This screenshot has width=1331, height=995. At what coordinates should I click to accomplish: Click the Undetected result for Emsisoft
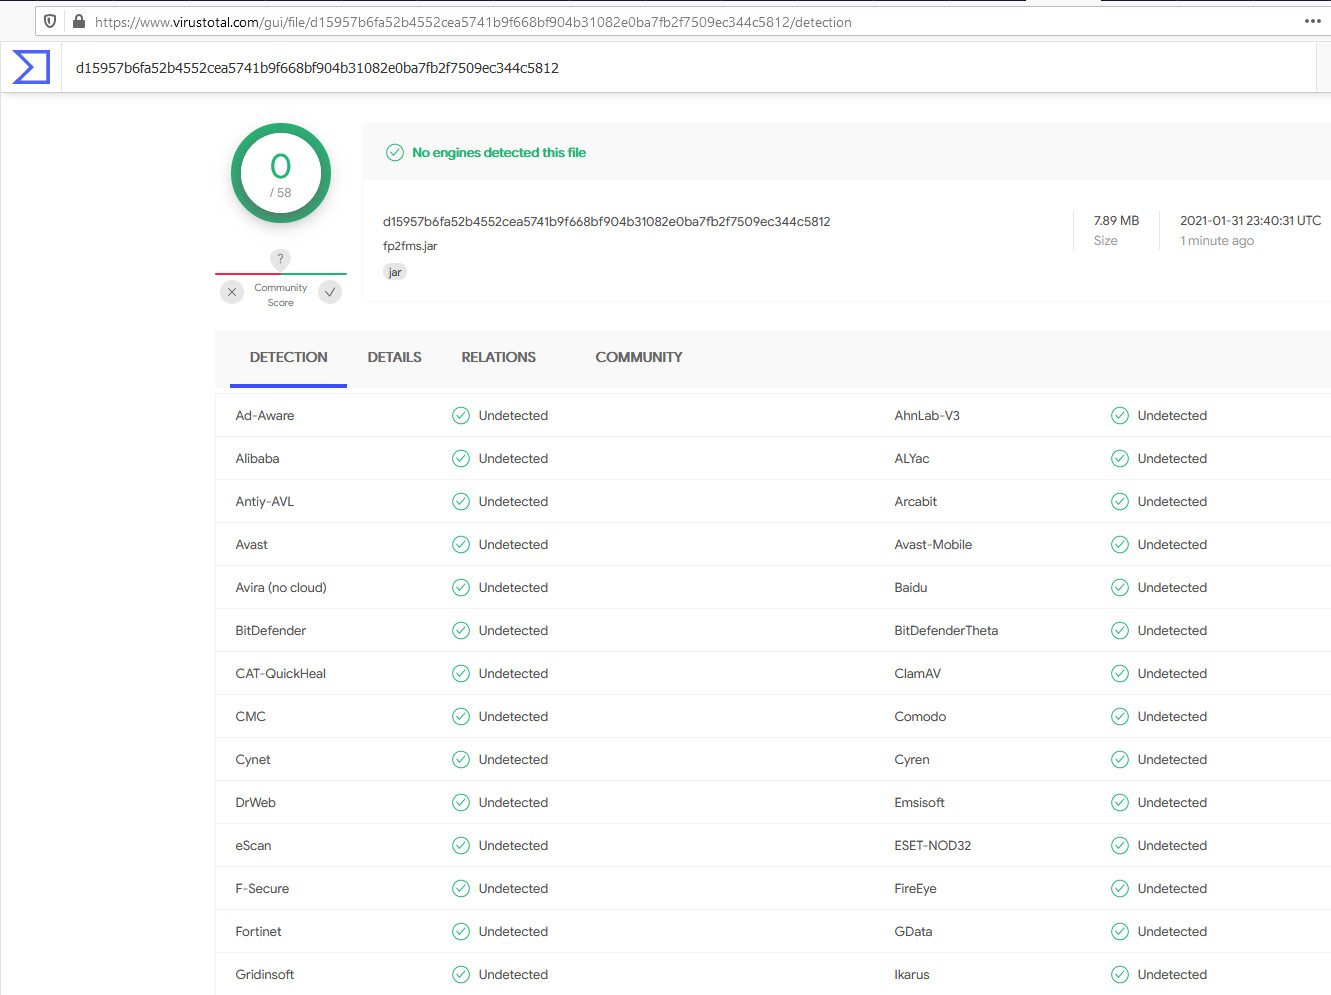point(1172,803)
